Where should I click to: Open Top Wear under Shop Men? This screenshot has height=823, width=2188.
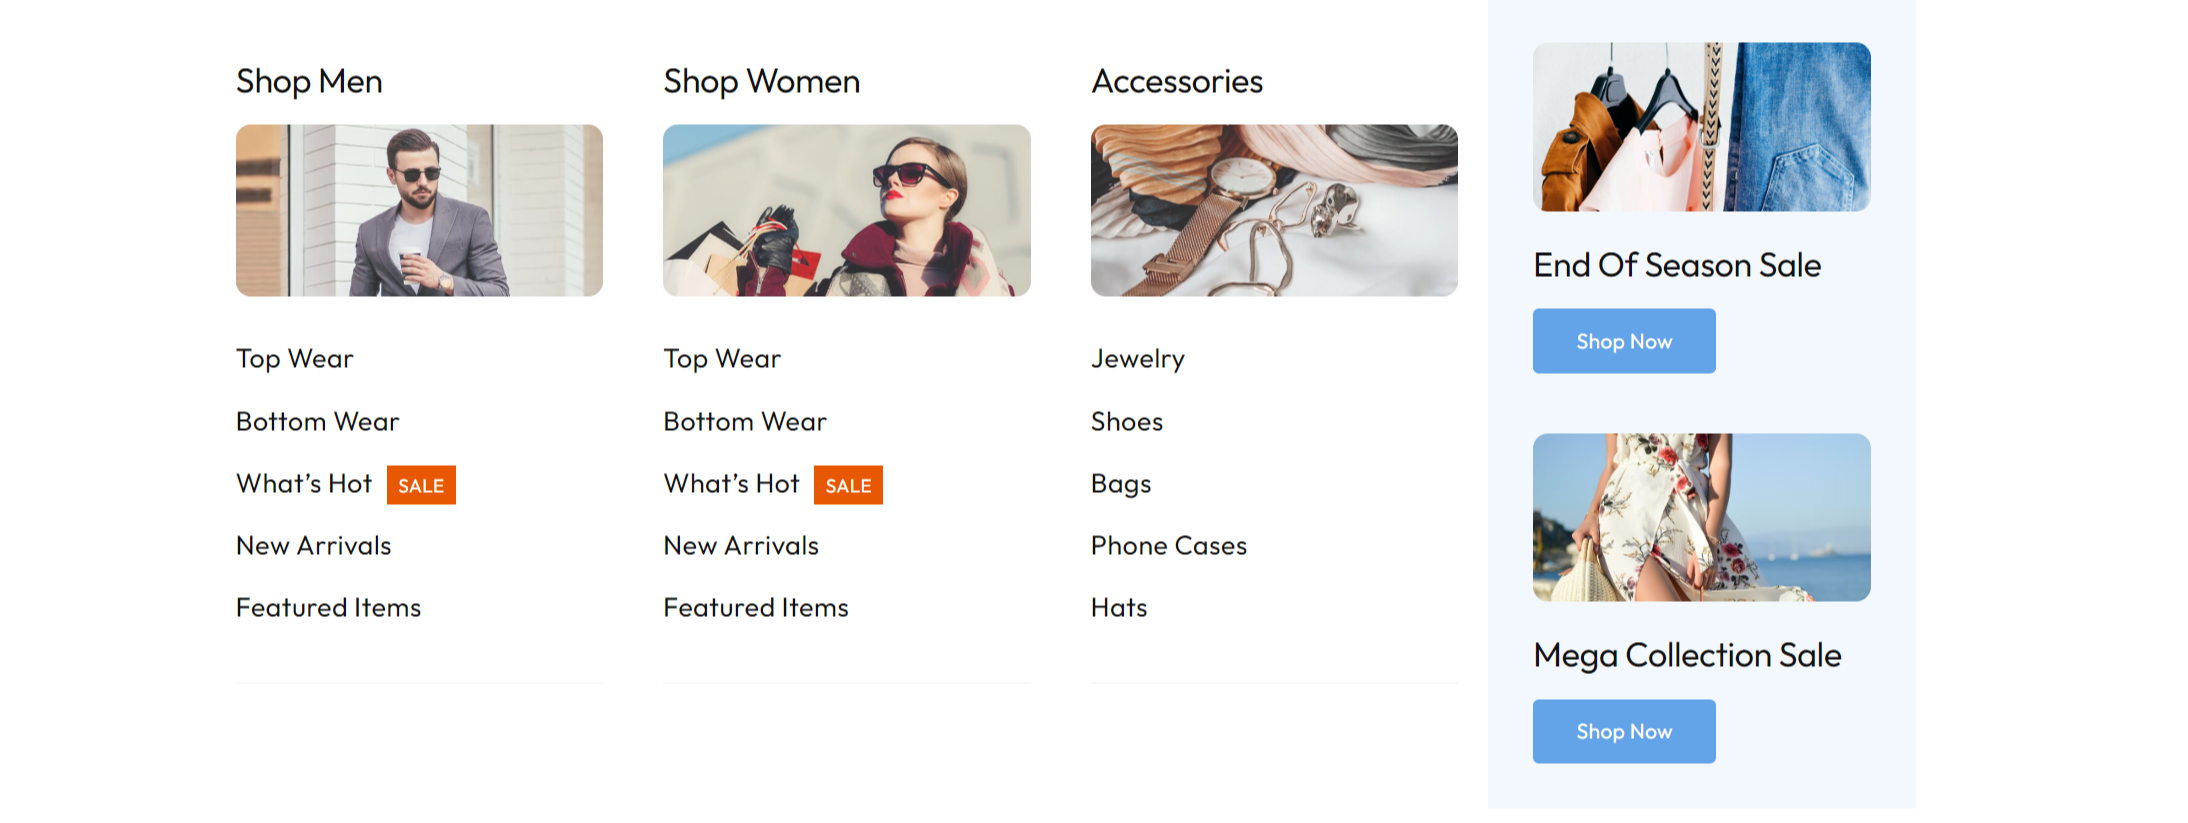pos(295,359)
